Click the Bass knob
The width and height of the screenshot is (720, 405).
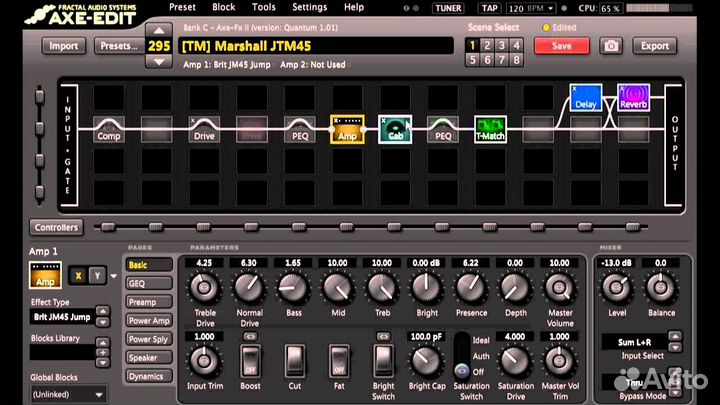[293, 287]
